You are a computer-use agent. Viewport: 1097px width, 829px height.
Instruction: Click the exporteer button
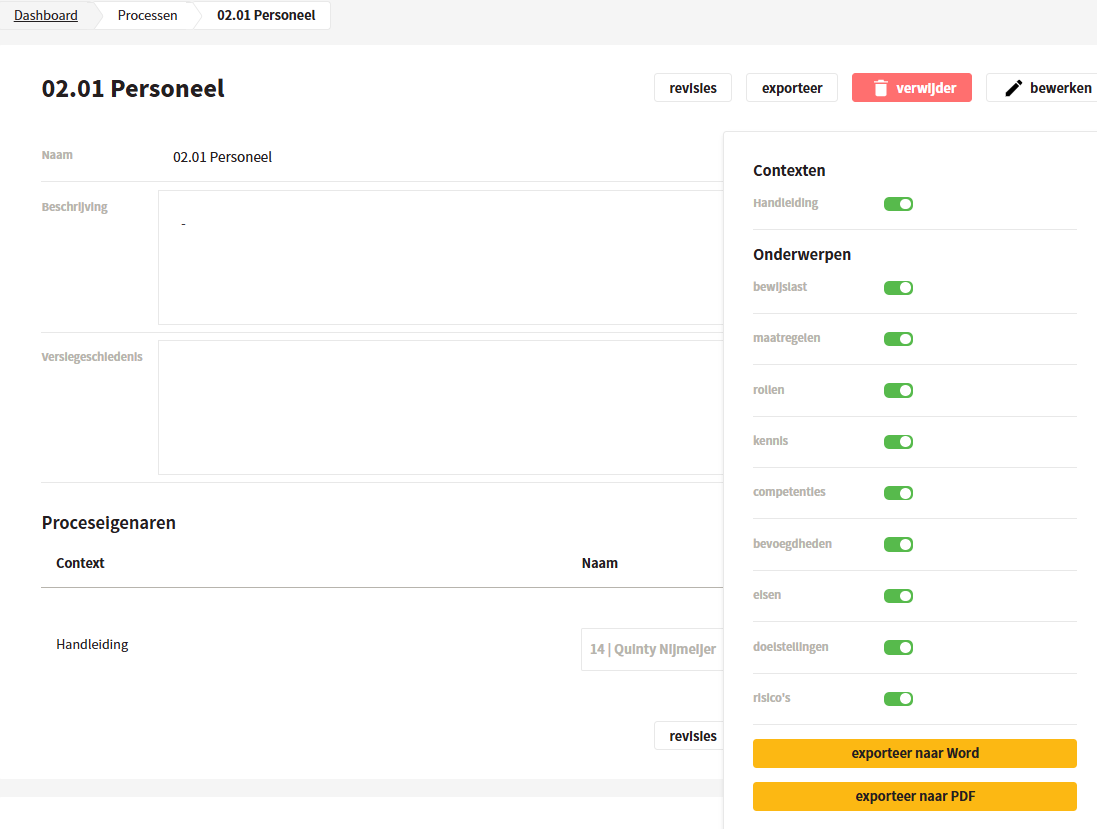pos(792,88)
